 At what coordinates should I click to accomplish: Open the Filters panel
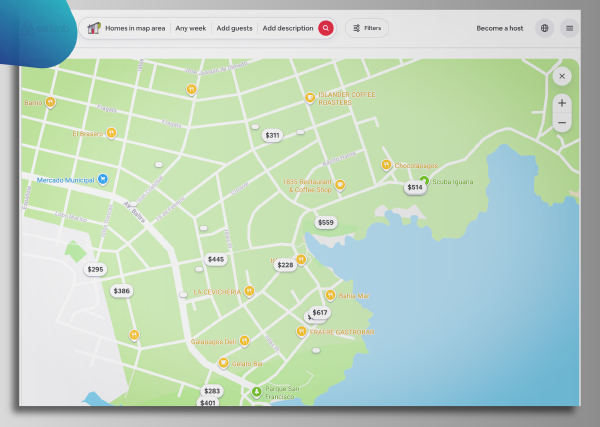(367, 28)
